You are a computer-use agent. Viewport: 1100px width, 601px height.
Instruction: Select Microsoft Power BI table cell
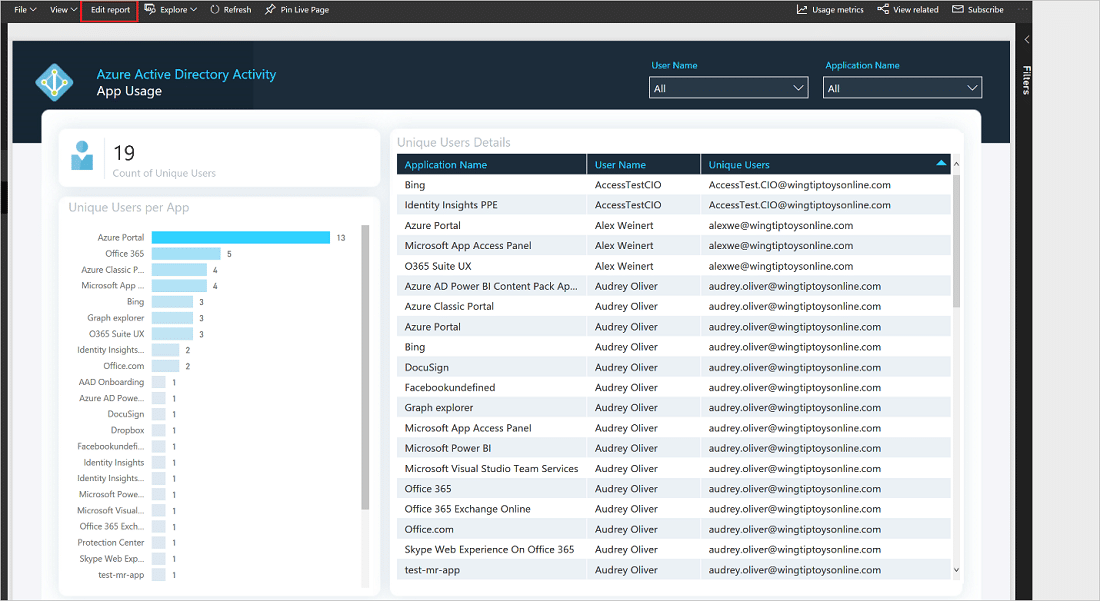point(448,448)
